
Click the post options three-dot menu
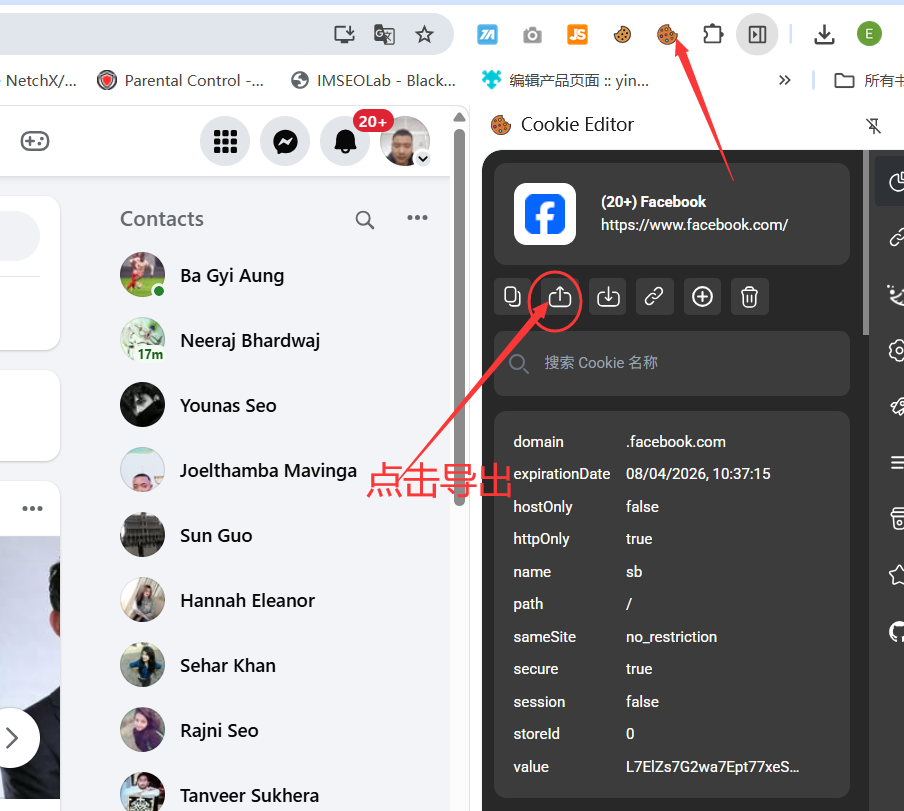pyautogui.click(x=32, y=508)
